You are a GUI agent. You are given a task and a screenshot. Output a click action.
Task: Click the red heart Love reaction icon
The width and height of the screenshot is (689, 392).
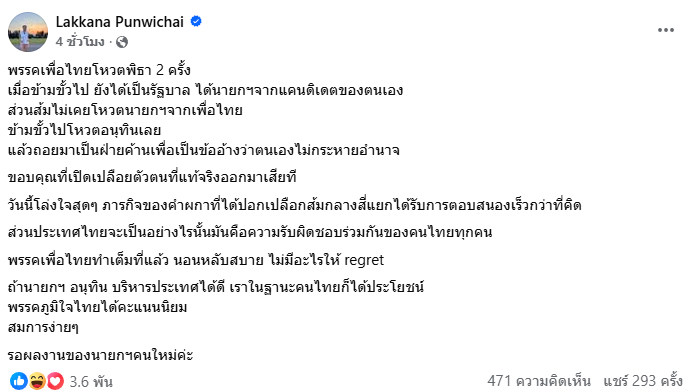[x=55, y=381]
